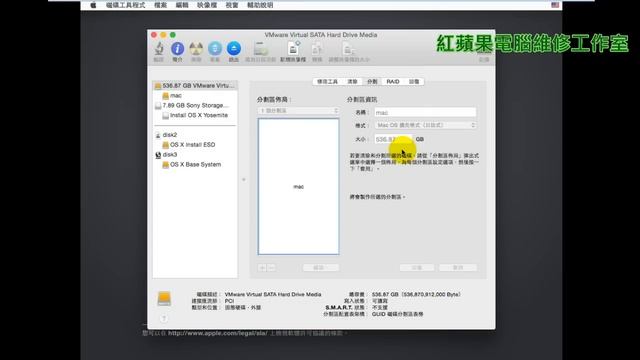
Task: Click the Verify microscope toolbar icon
Action: pyautogui.click(x=159, y=49)
